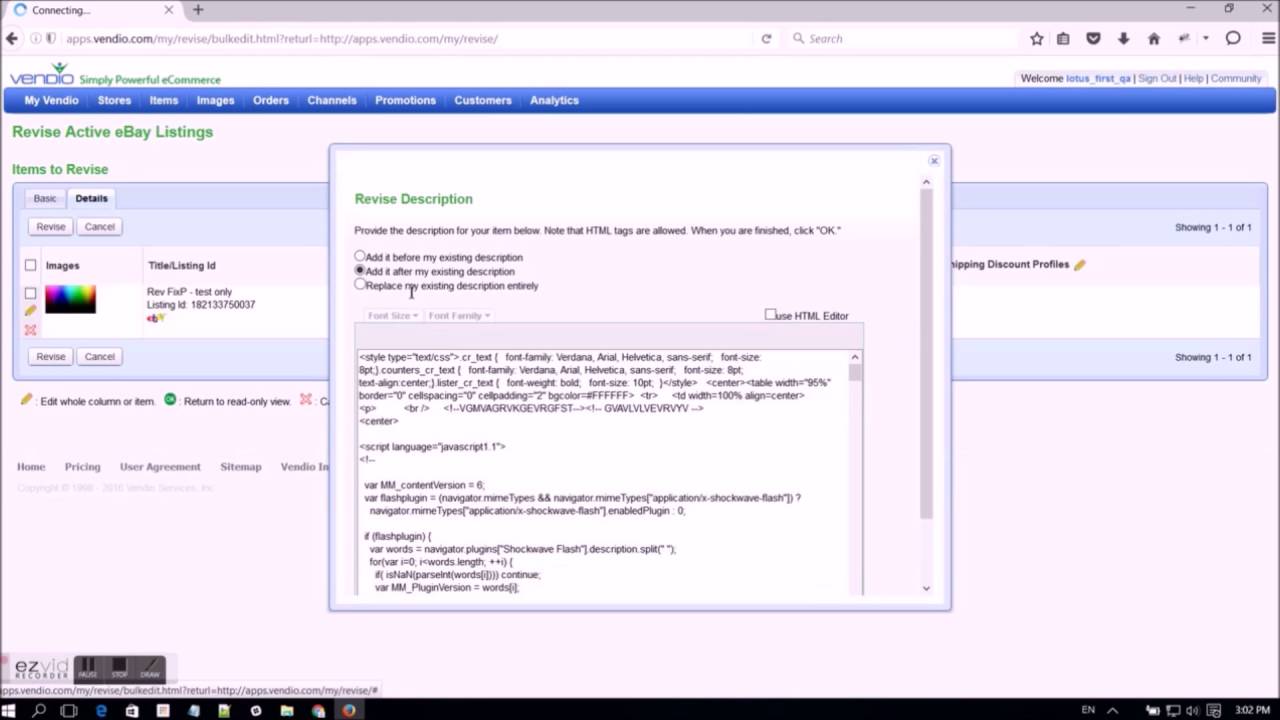Open the Analytics menu
Image resolution: width=1280 pixels, height=720 pixels.
554,100
